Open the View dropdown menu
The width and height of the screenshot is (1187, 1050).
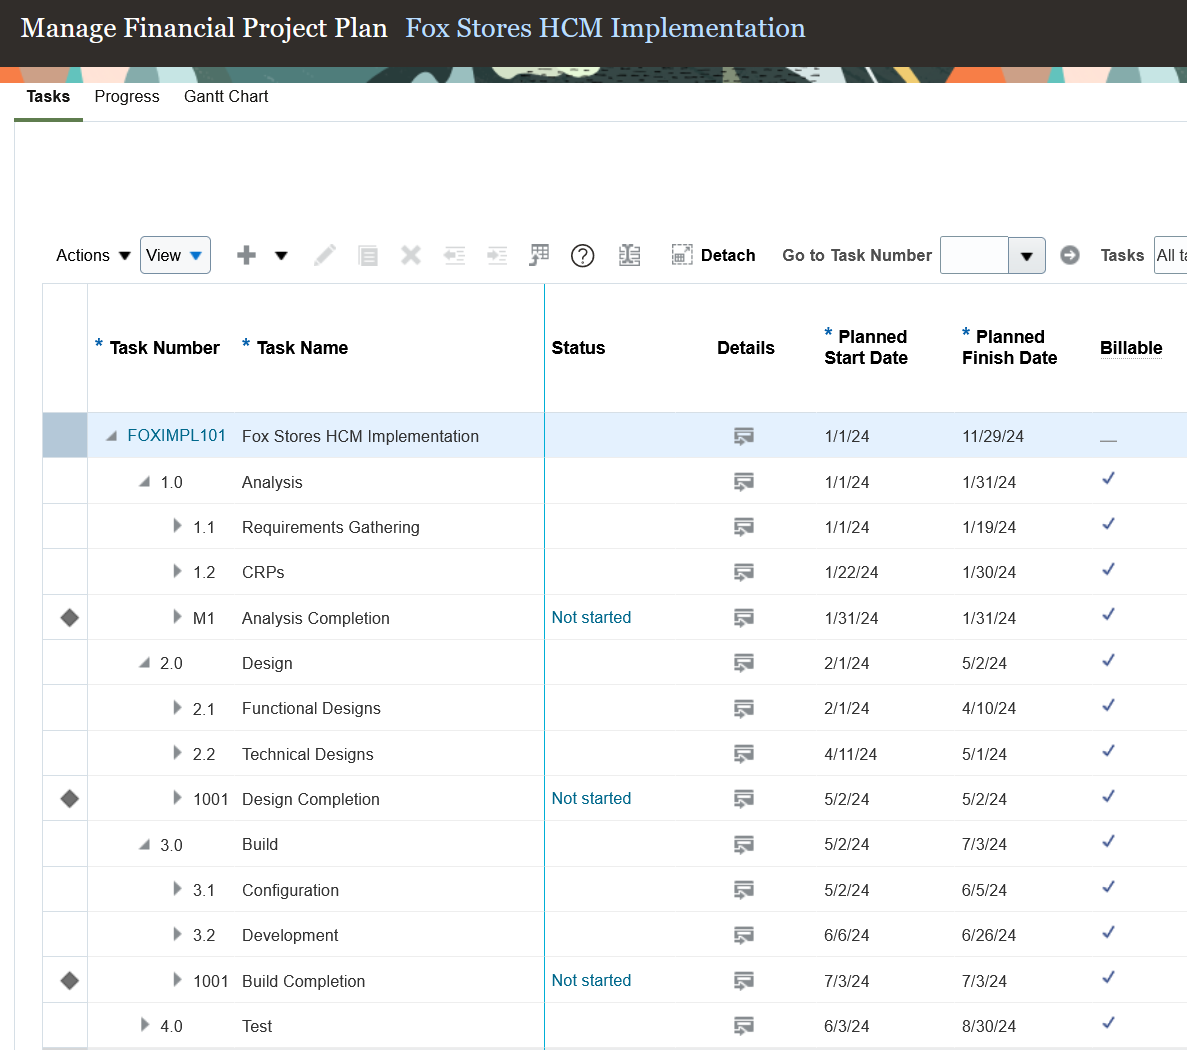(175, 255)
